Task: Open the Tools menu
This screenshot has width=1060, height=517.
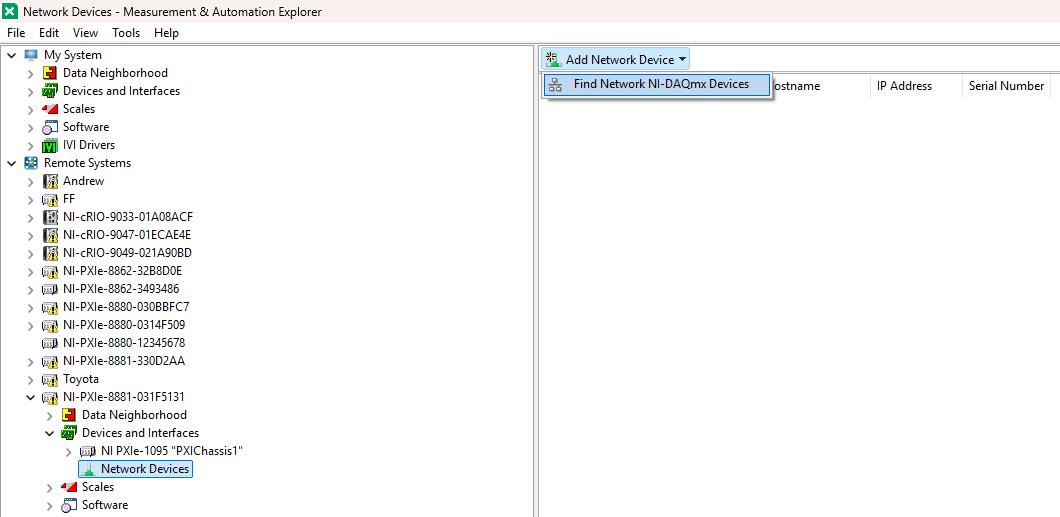Action: pos(126,33)
